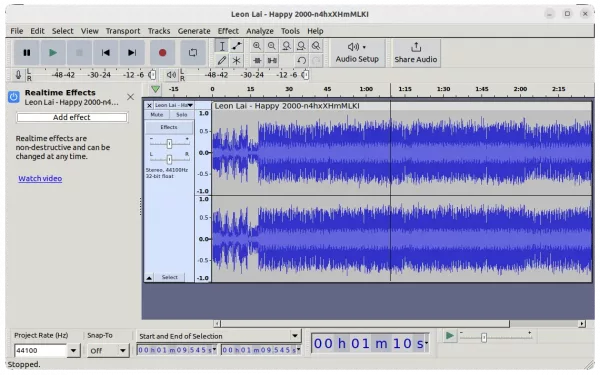The height and width of the screenshot is (375, 600).
Task: Click Fit Project to Width icon
Action: pos(301,46)
